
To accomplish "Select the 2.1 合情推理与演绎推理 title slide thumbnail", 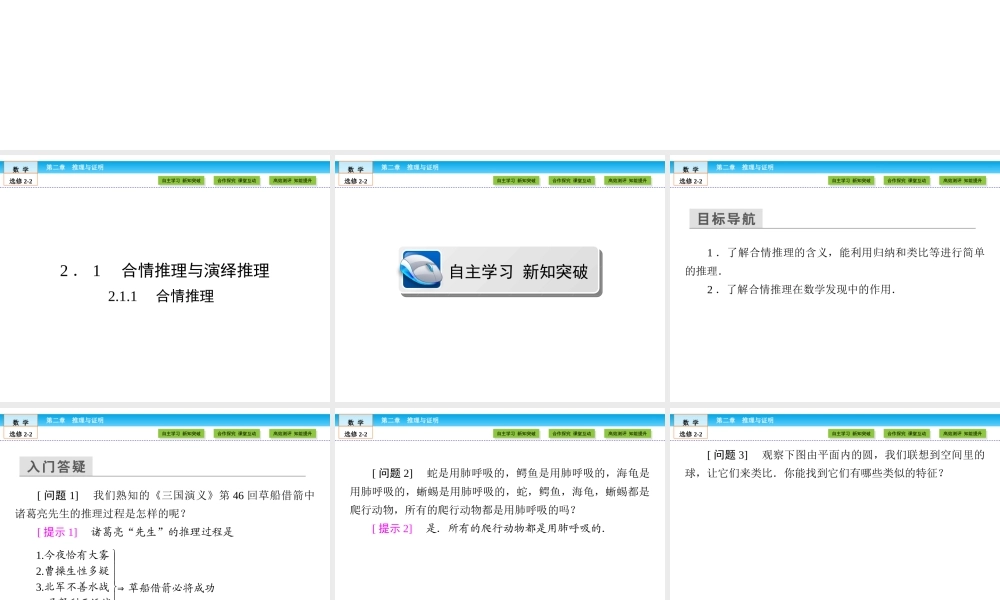I will pyautogui.click(x=166, y=280).
